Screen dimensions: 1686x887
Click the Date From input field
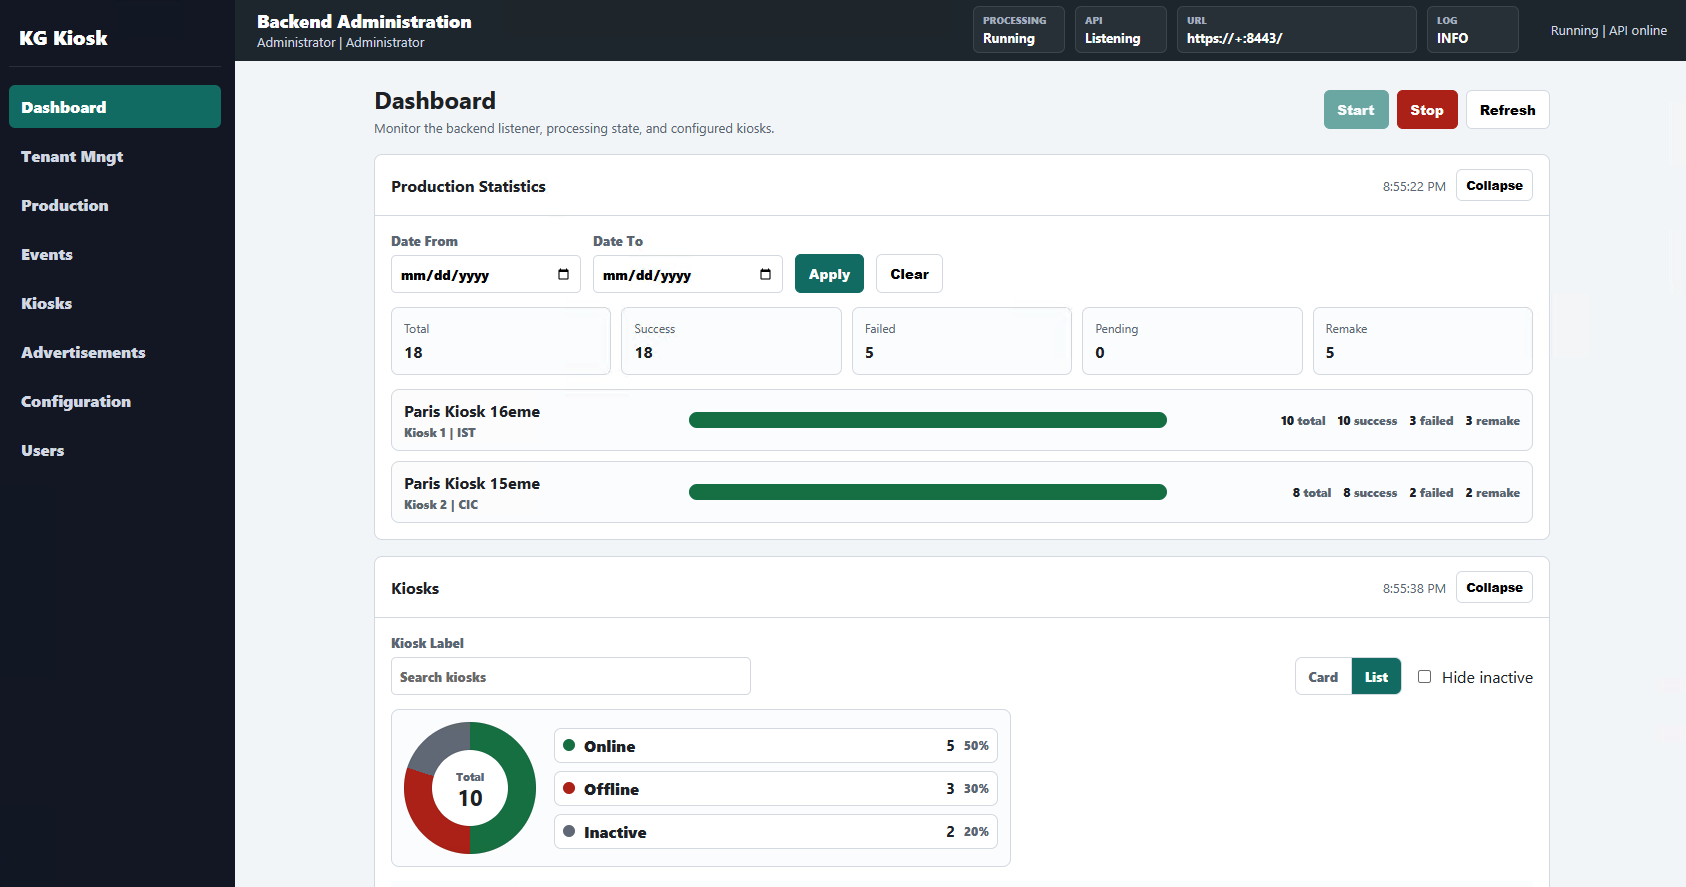point(486,274)
